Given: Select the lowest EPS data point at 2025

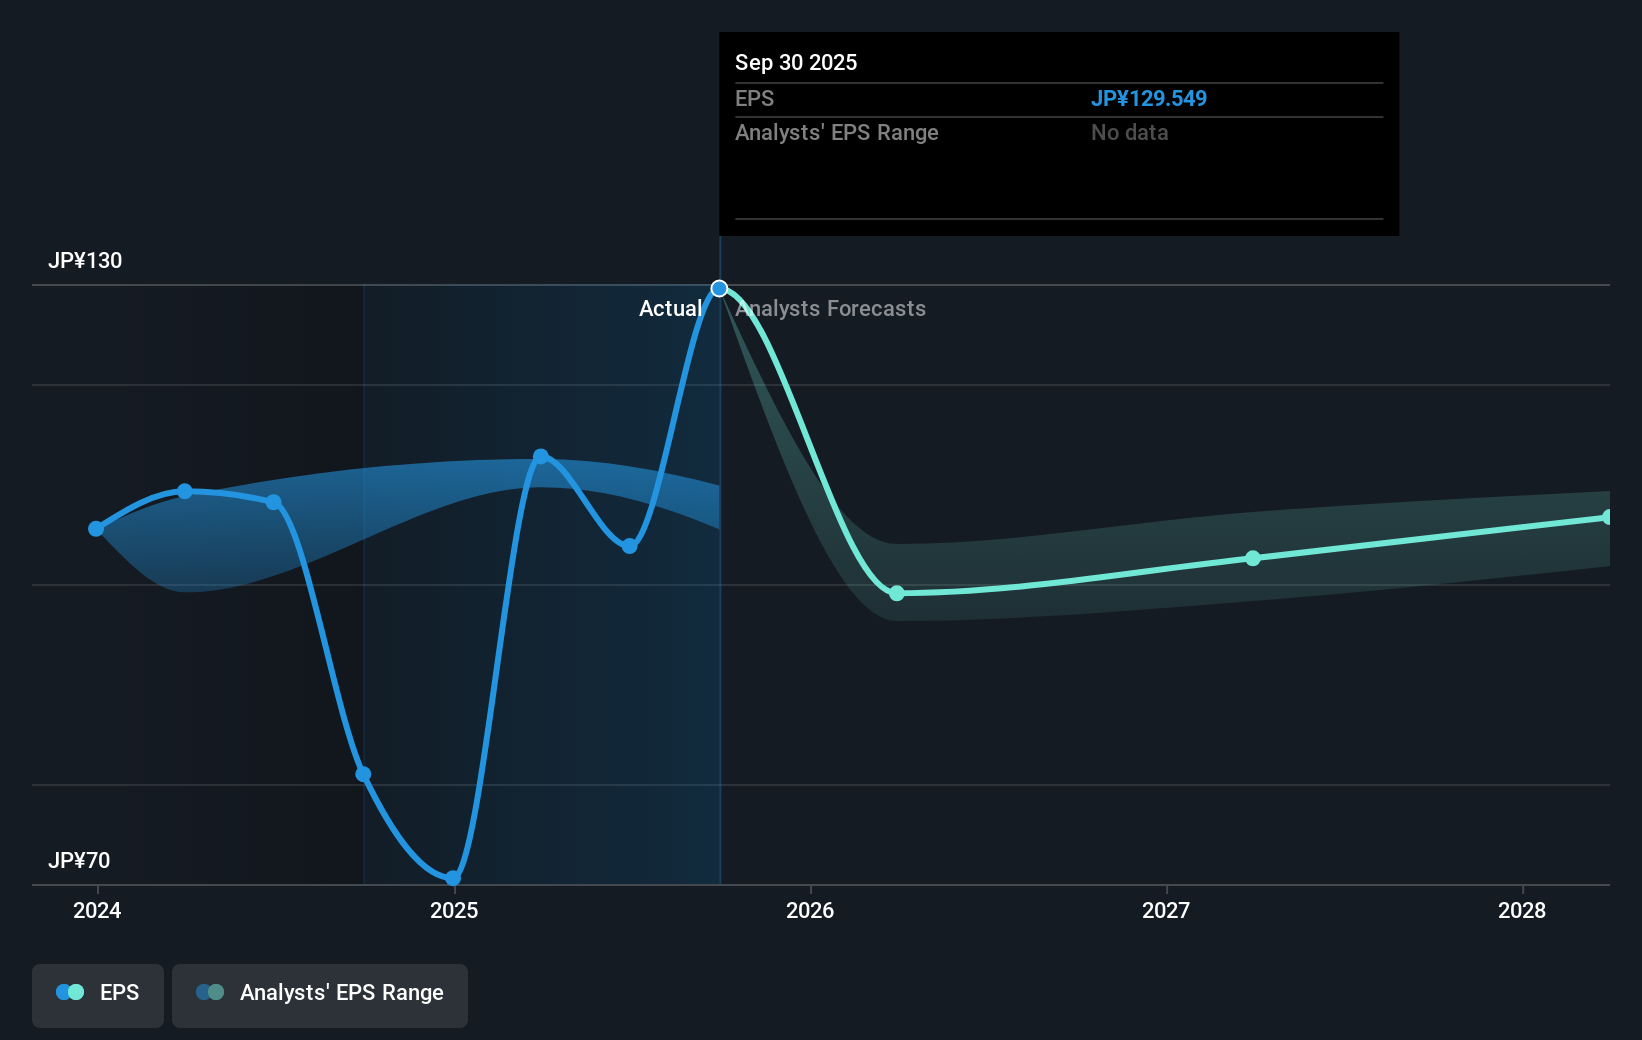Looking at the screenshot, I should [x=453, y=879].
